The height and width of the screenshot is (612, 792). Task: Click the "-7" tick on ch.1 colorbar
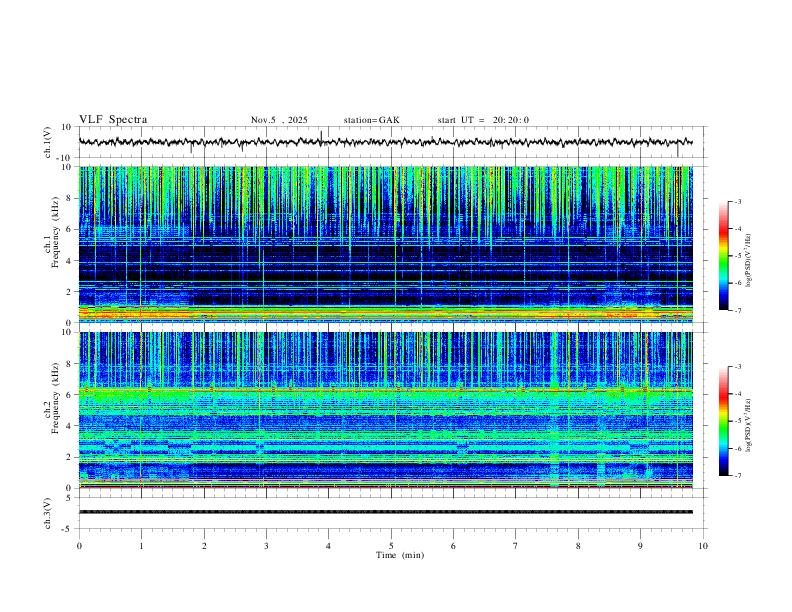point(737,310)
